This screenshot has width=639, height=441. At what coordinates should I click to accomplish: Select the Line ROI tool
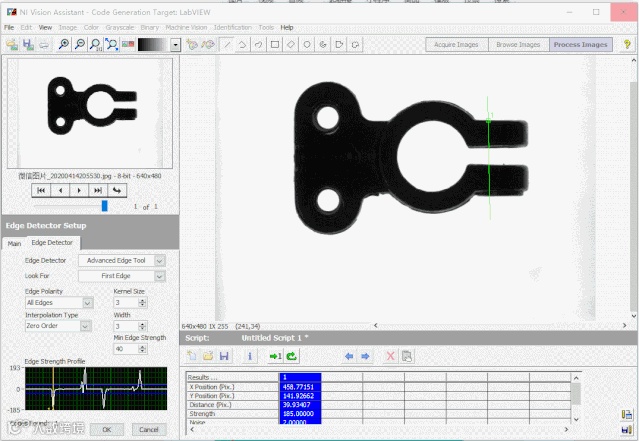coord(227,44)
